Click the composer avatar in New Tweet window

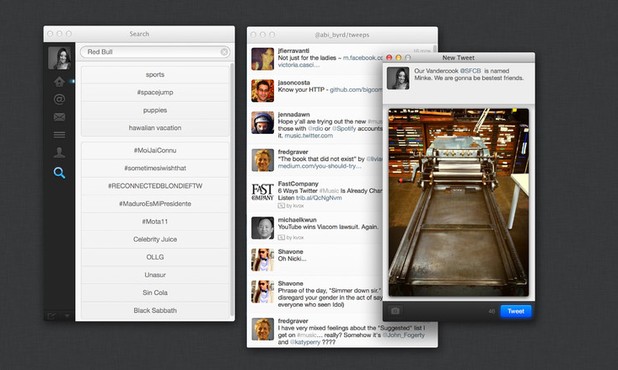398,78
